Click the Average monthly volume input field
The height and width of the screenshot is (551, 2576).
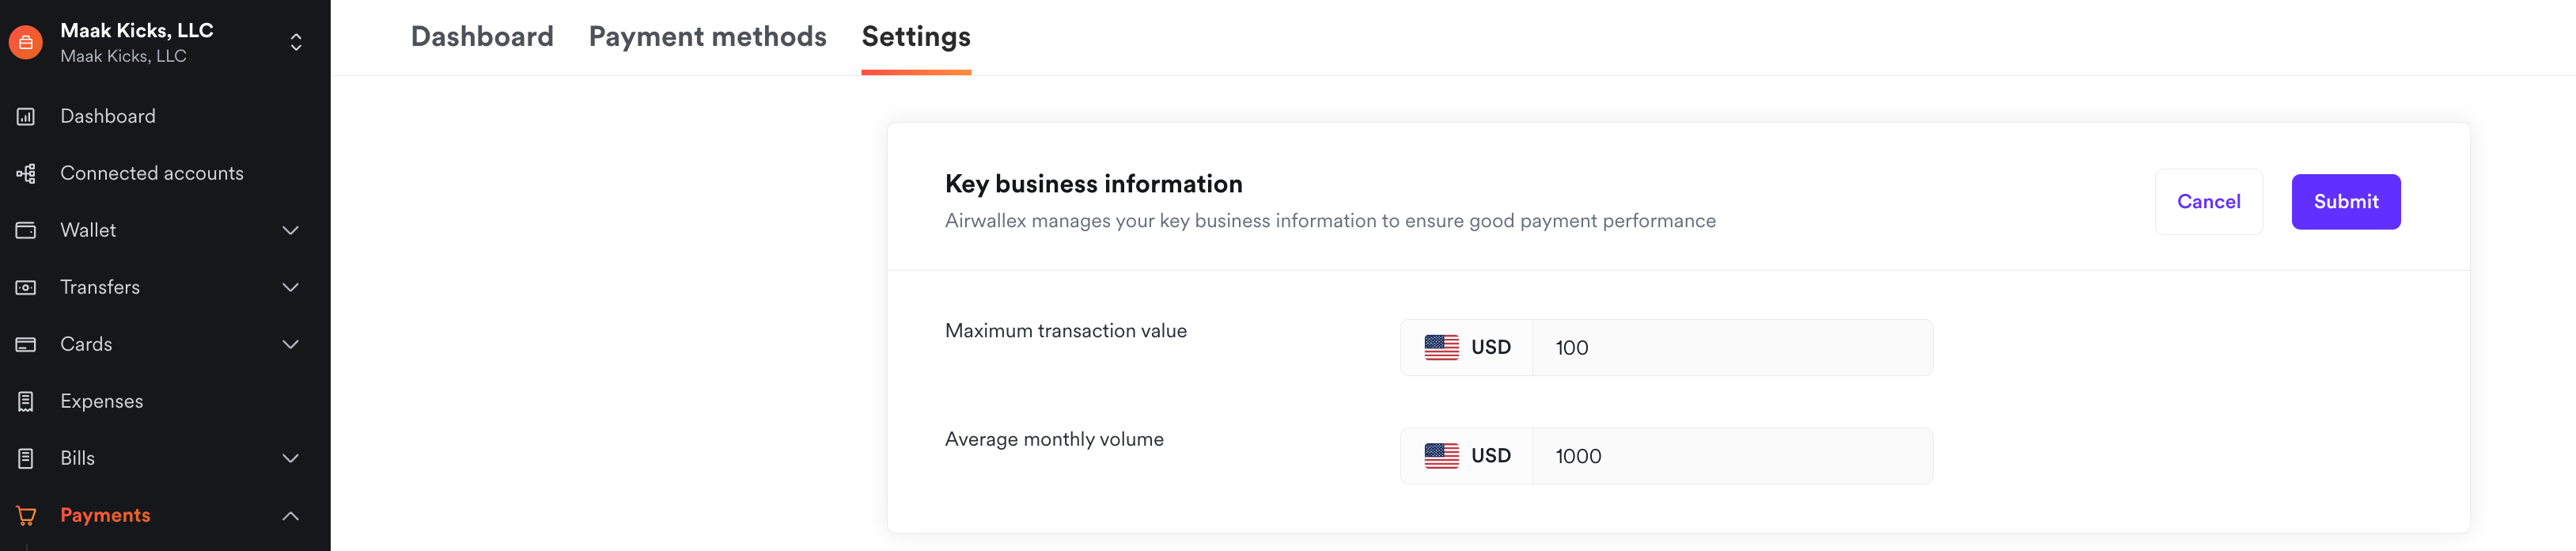coord(1731,457)
